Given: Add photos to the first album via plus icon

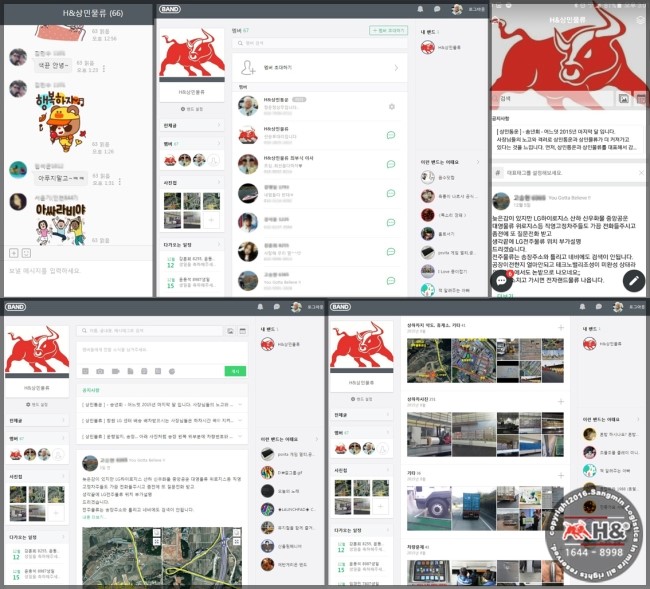Looking at the screenshot, I should tap(560, 328).
